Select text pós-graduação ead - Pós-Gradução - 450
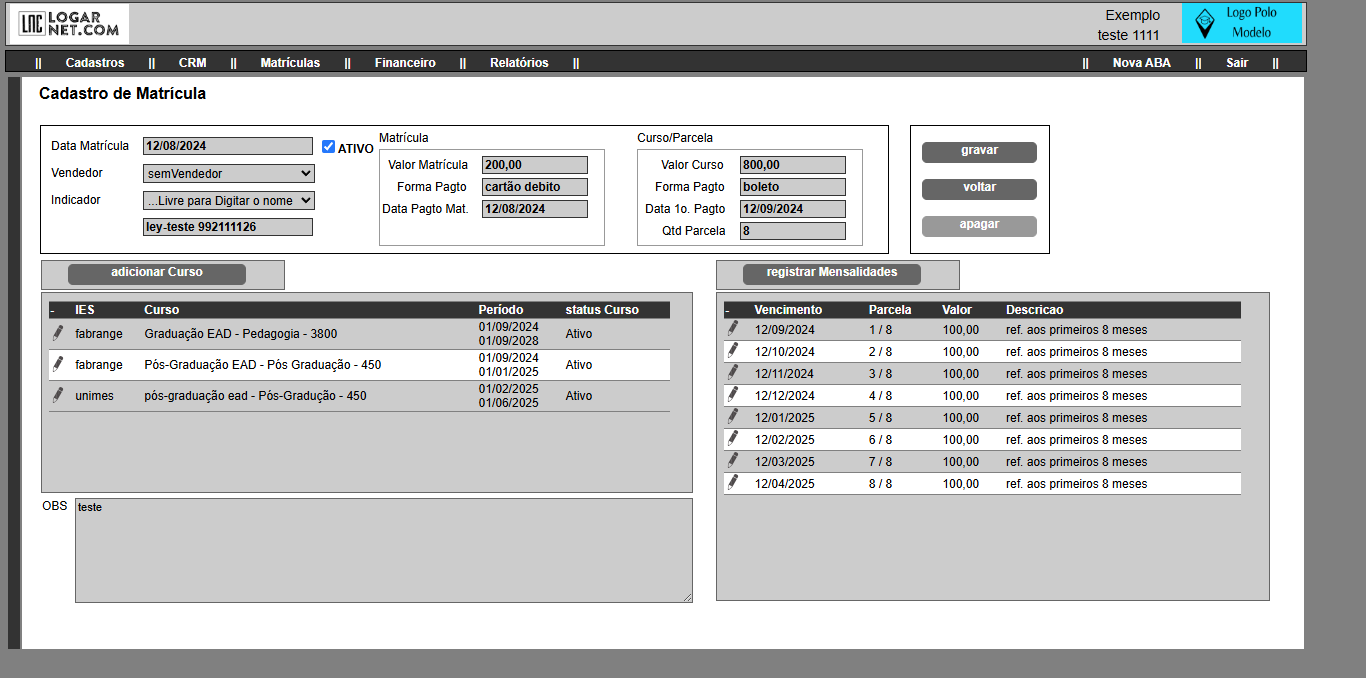This screenshot has height=678, width=1366. point(255,396)
